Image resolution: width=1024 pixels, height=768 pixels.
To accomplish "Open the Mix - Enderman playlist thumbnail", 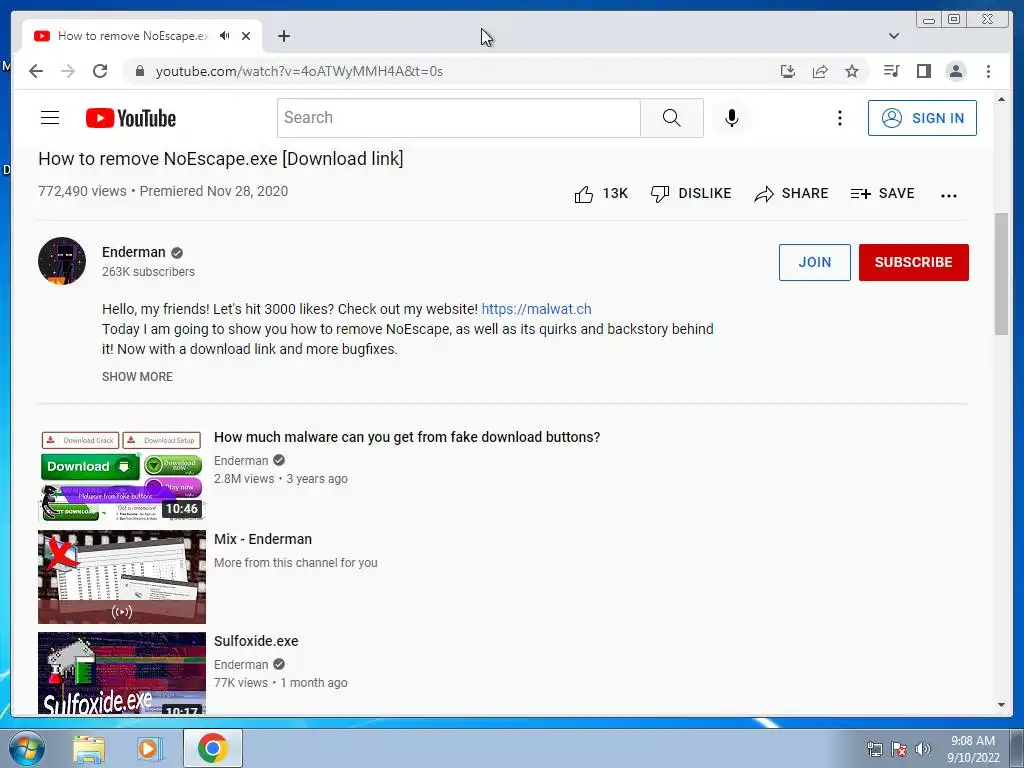I will (x=121, y=577).
